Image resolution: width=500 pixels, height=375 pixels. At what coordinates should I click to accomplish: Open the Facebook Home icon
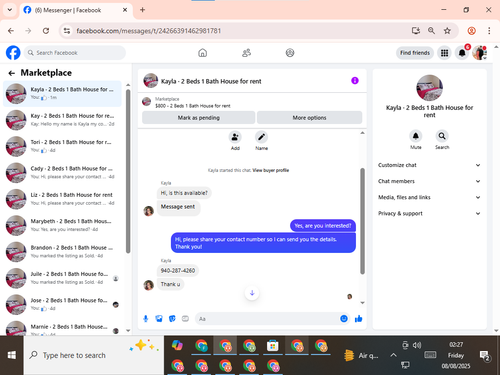[x=202, y=53]
